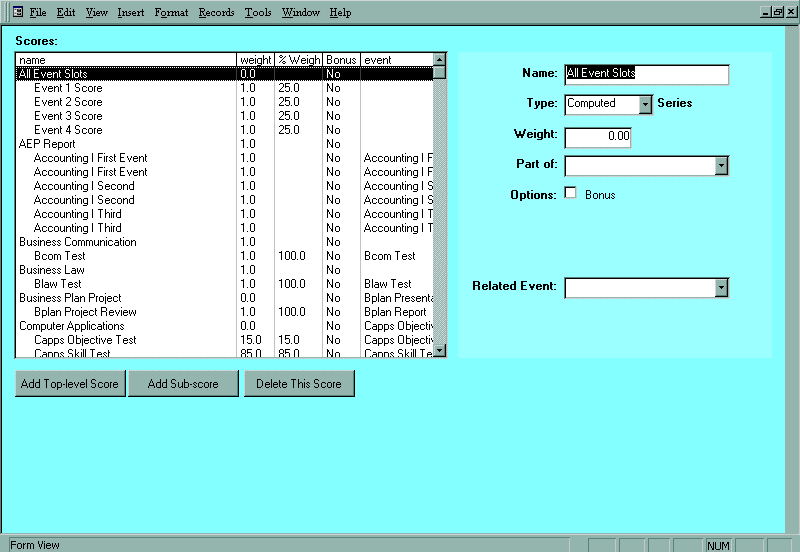Click the Add Top-level Score button
The height and width of the screenshot is (552, 800).
[70, 384]
